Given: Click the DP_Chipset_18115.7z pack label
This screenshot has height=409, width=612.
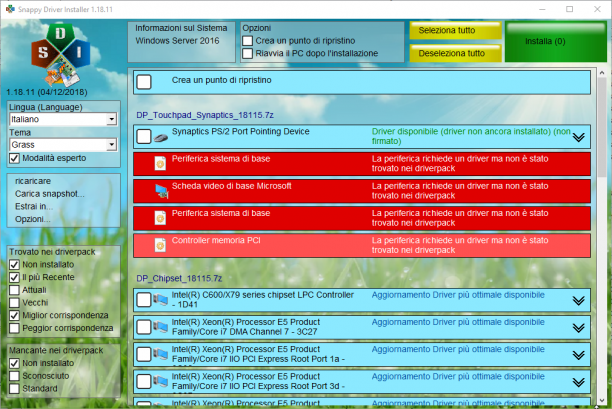Looking at the screenshot, I should tap(179, 278).
